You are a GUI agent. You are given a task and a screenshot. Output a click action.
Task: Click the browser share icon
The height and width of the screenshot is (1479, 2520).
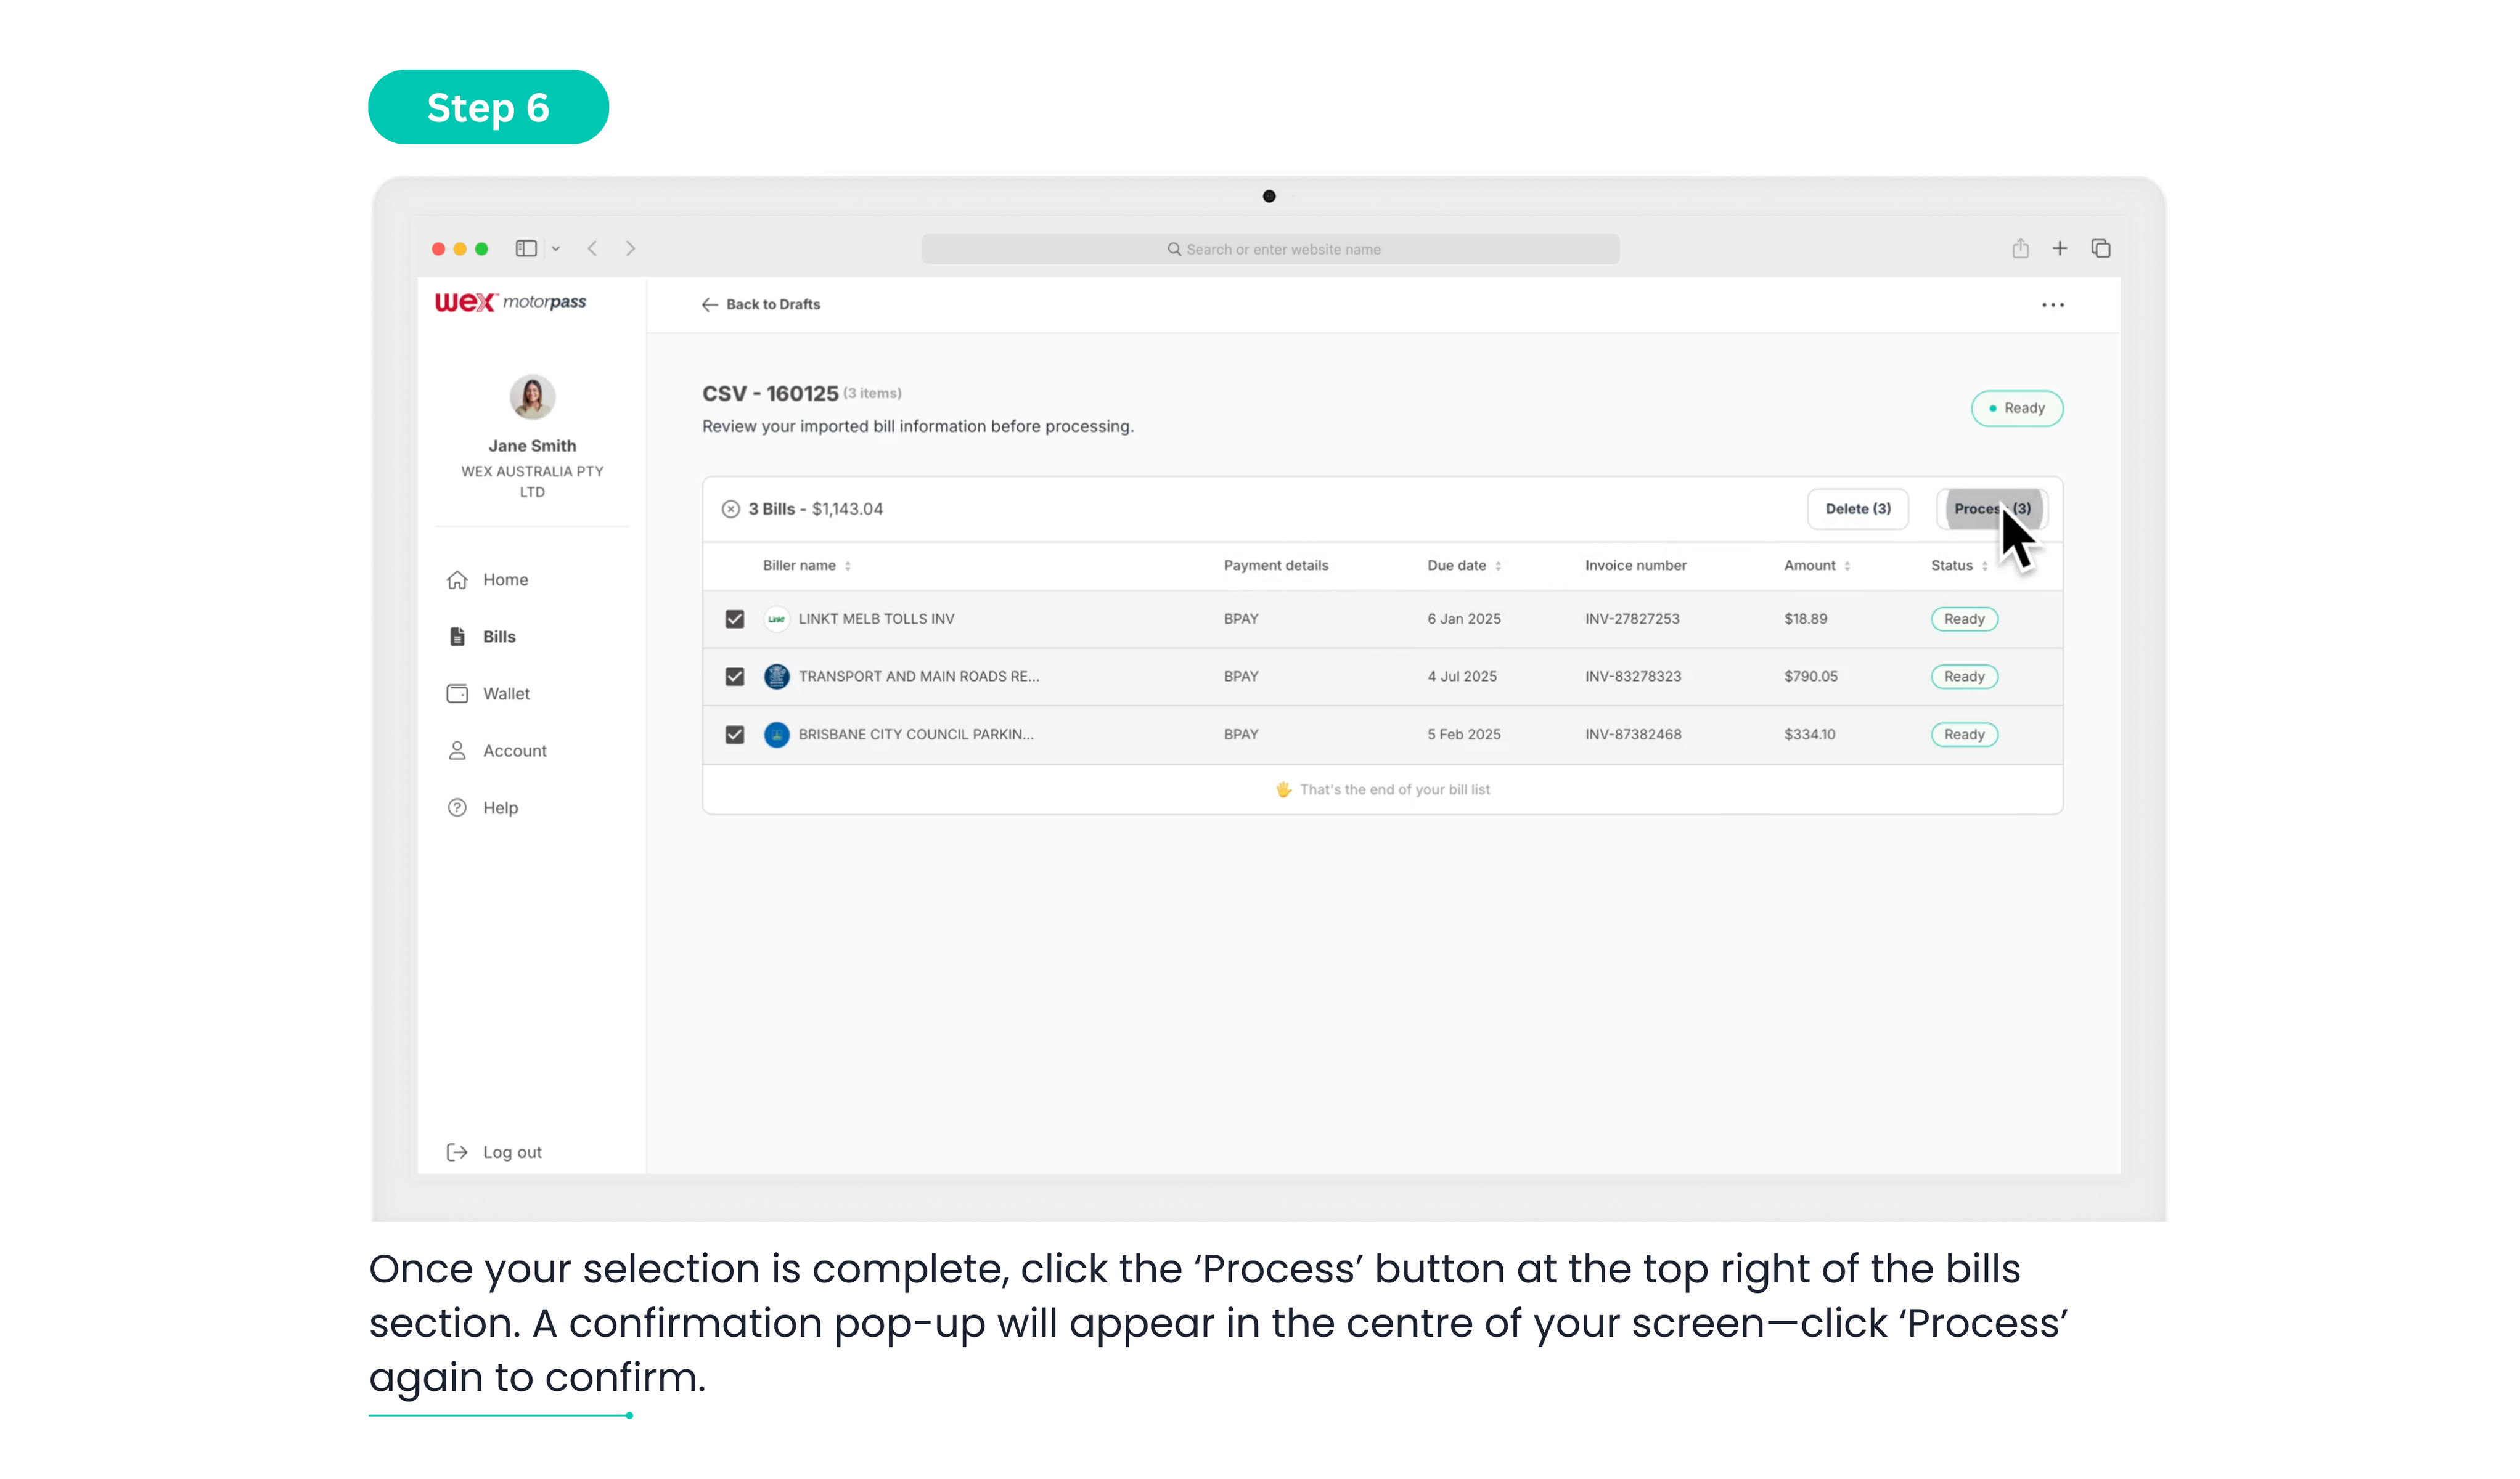2020,248
